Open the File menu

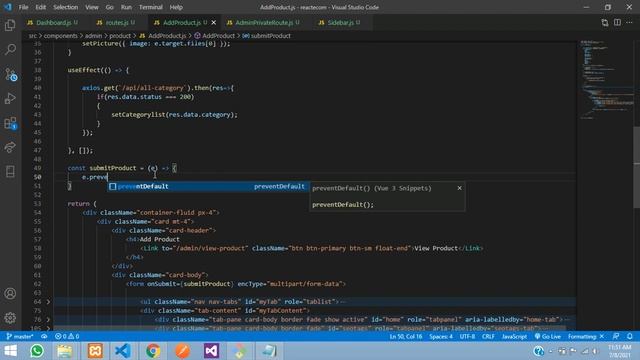point(23,7)
